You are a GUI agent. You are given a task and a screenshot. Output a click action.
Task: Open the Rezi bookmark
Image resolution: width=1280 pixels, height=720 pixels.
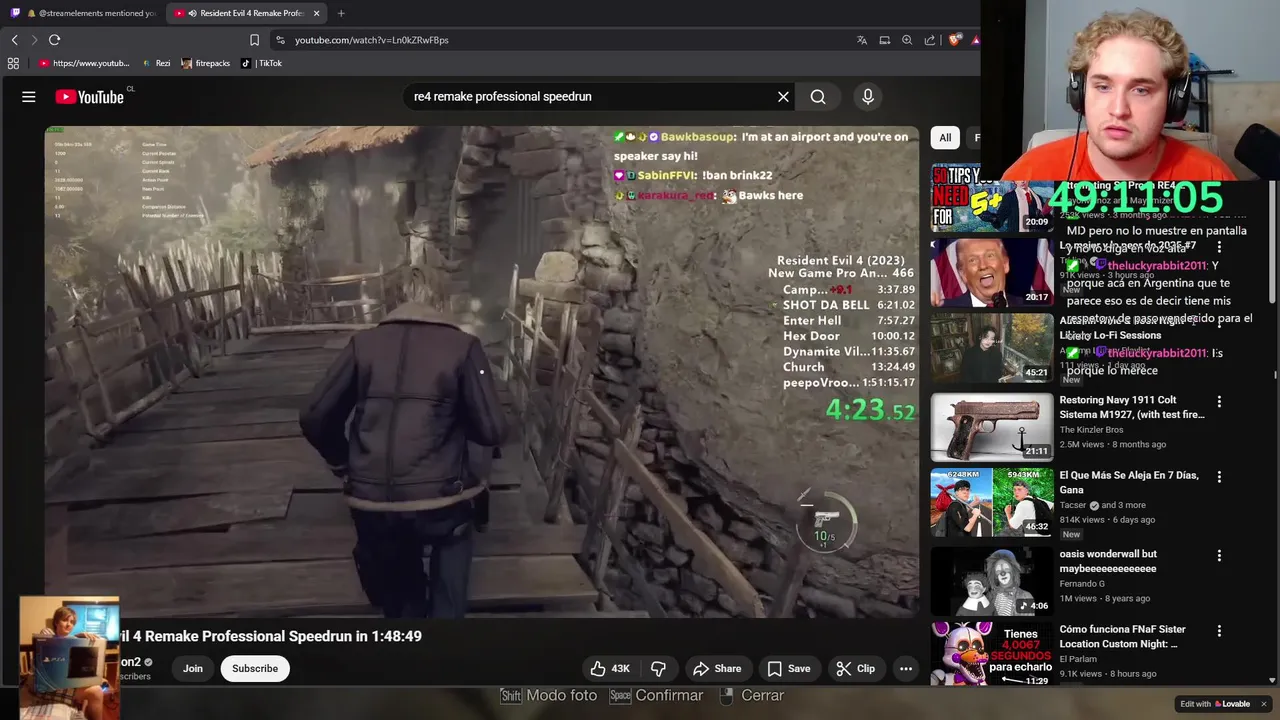(156, 63)
